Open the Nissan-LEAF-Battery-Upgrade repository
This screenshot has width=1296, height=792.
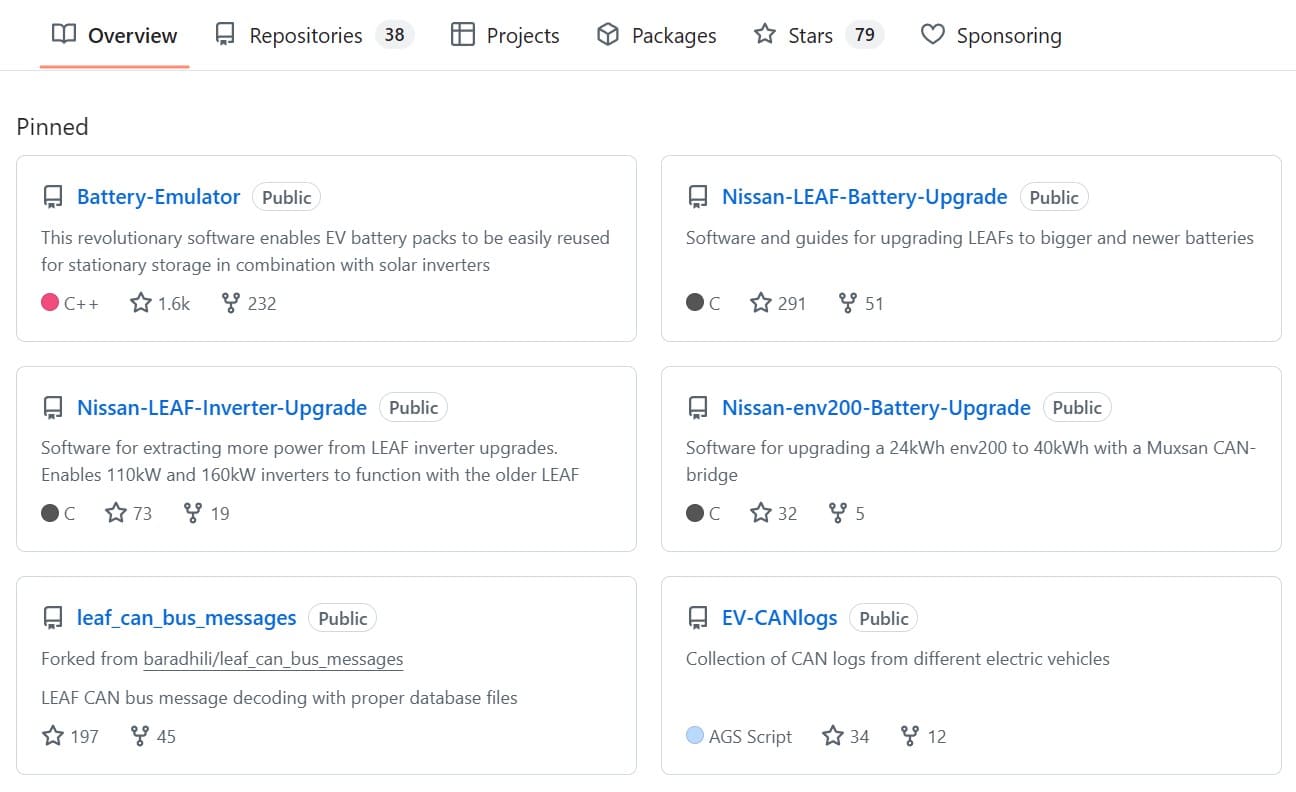click(x=865, y=197)
